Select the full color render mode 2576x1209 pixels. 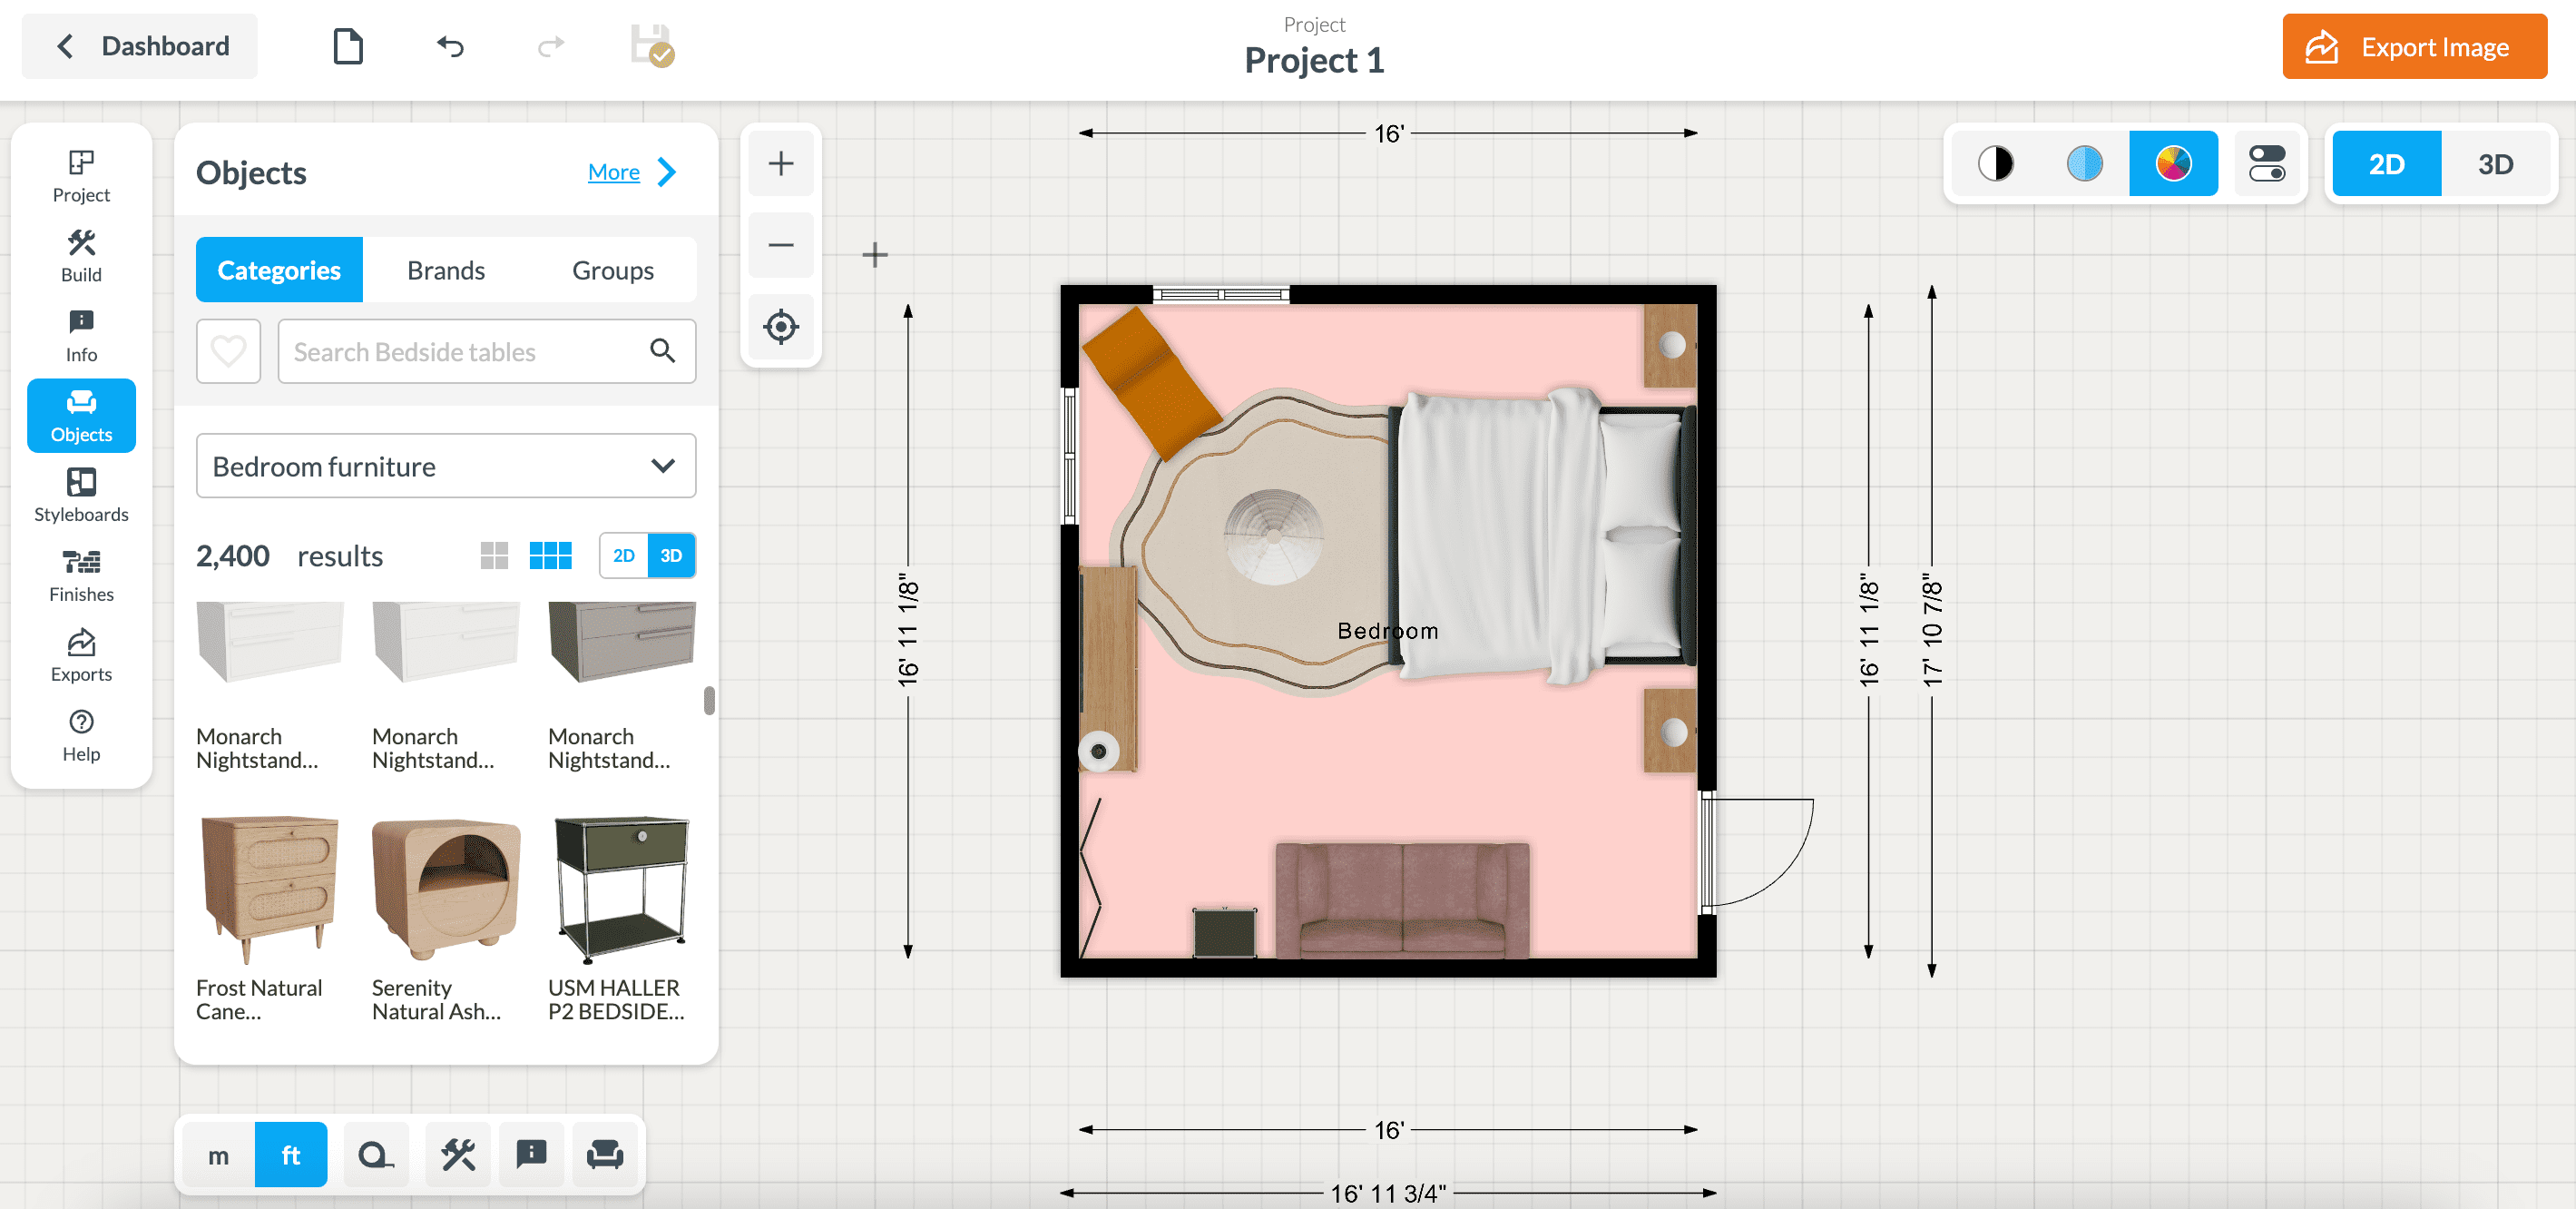pos(2172,164)
